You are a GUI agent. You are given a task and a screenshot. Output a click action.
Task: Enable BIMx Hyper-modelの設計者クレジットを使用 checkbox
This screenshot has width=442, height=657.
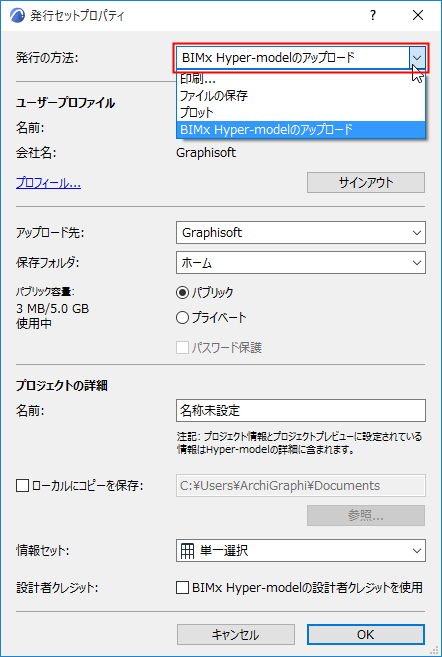point(182,588)
